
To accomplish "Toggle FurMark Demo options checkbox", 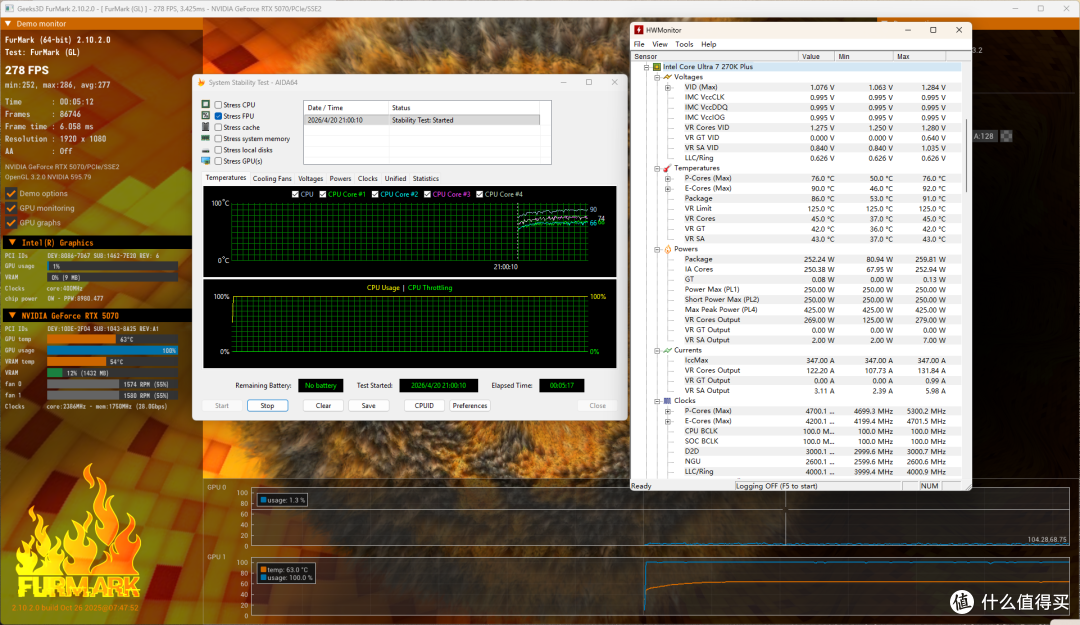I will 11,194.
